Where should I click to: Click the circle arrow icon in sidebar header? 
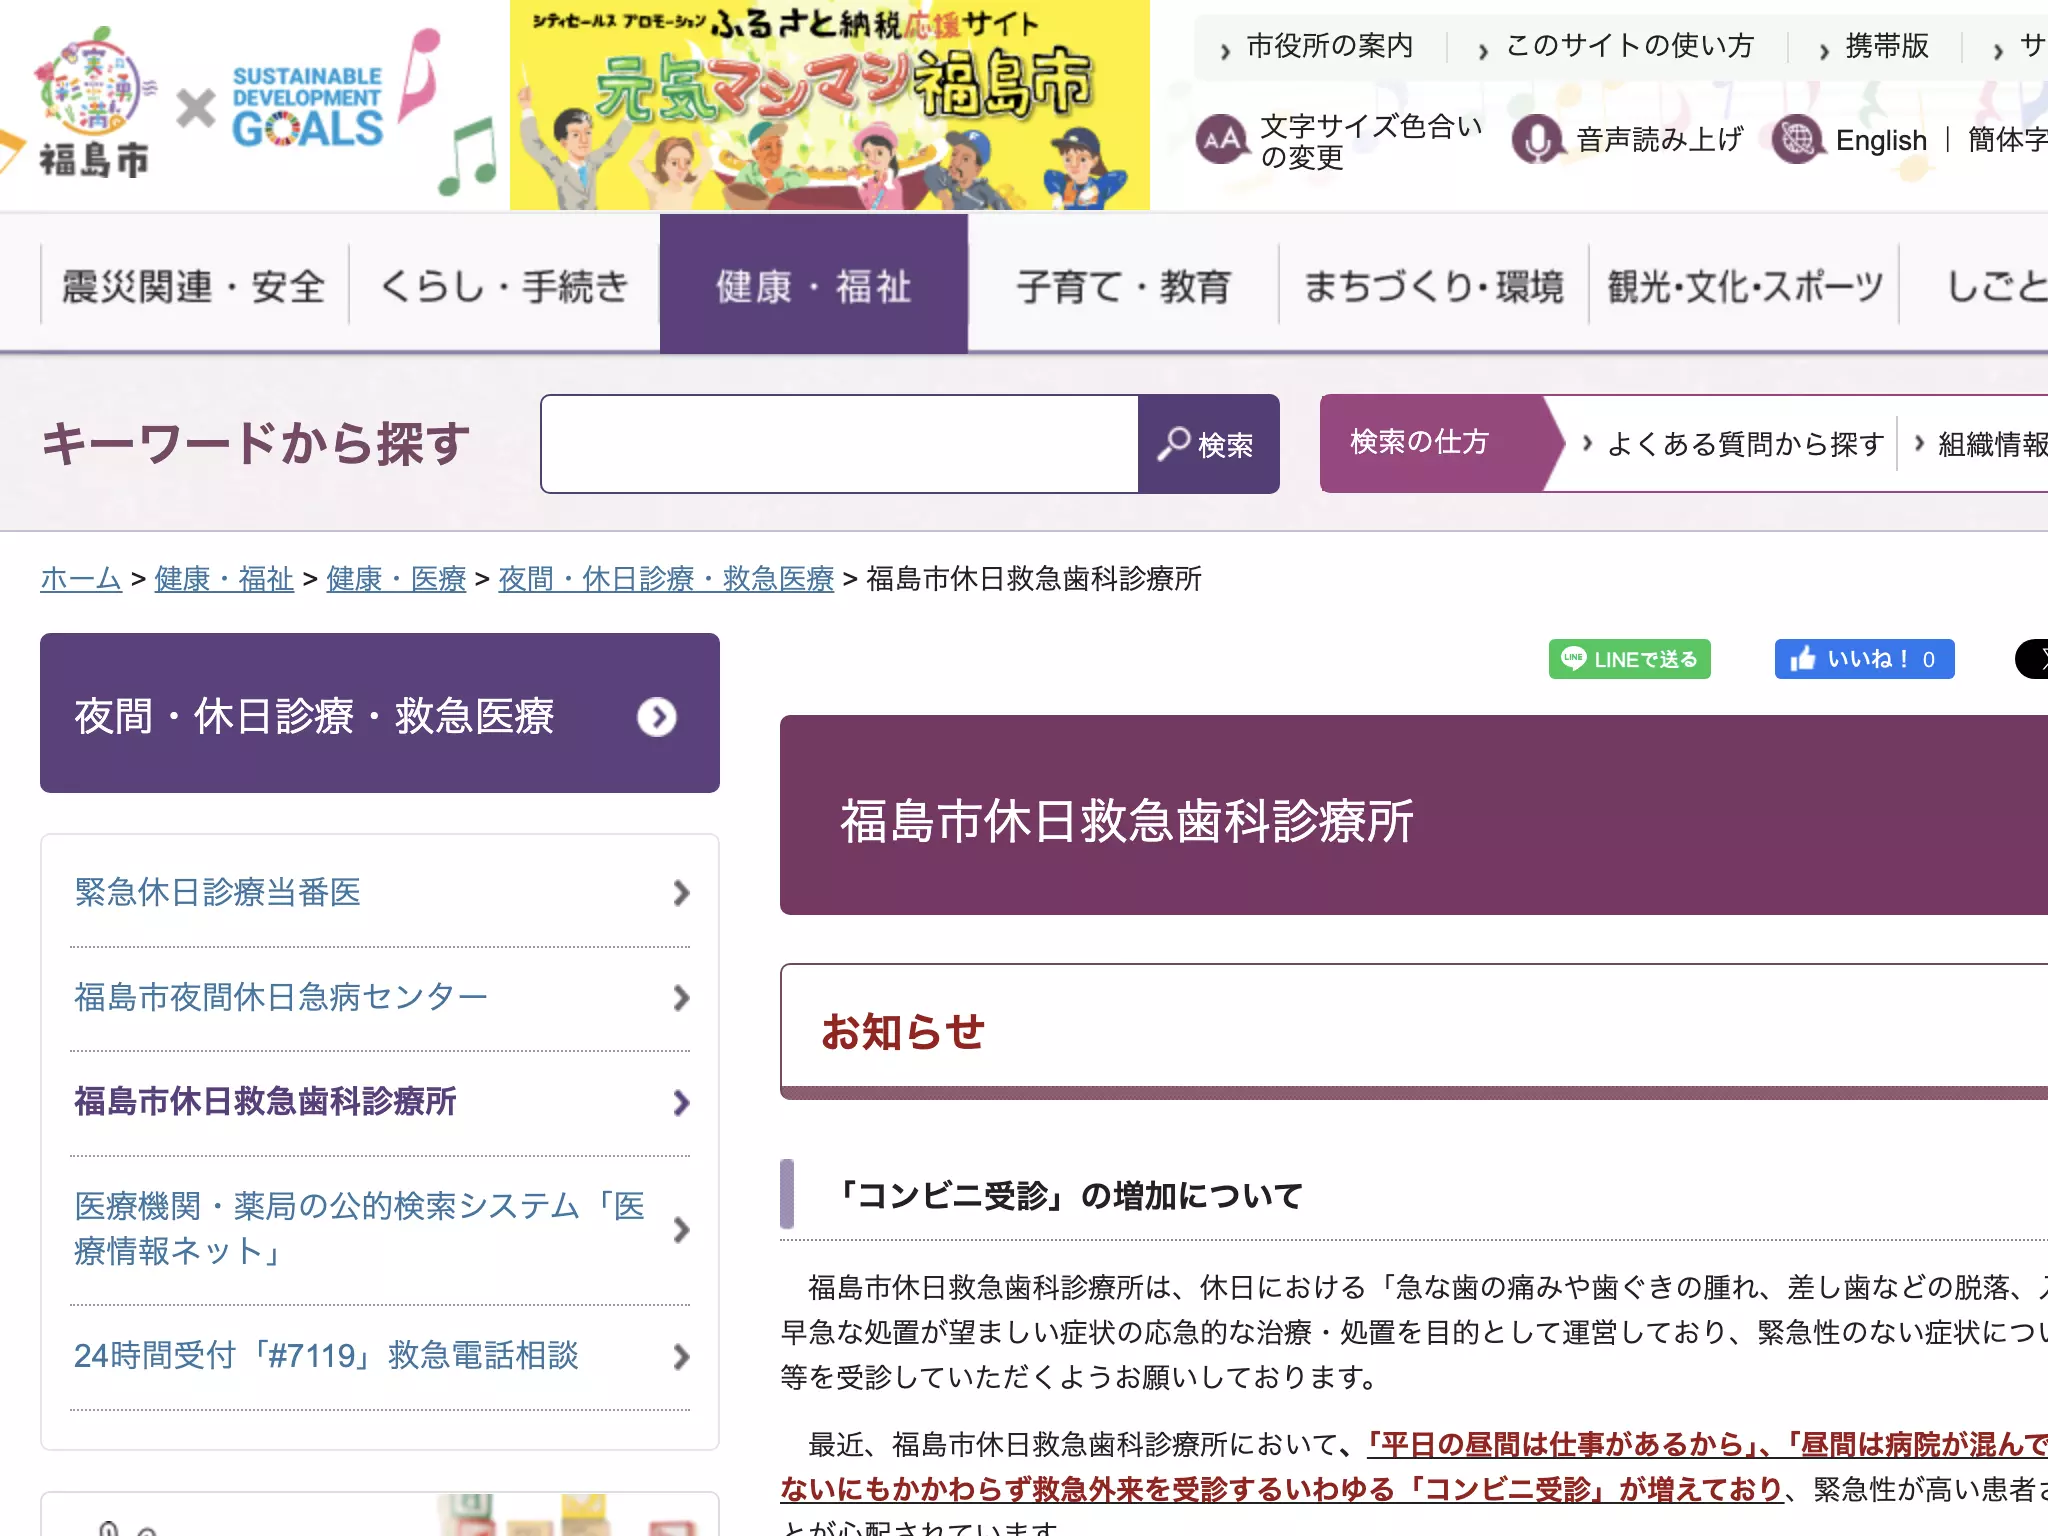click(x=657, y=717)
